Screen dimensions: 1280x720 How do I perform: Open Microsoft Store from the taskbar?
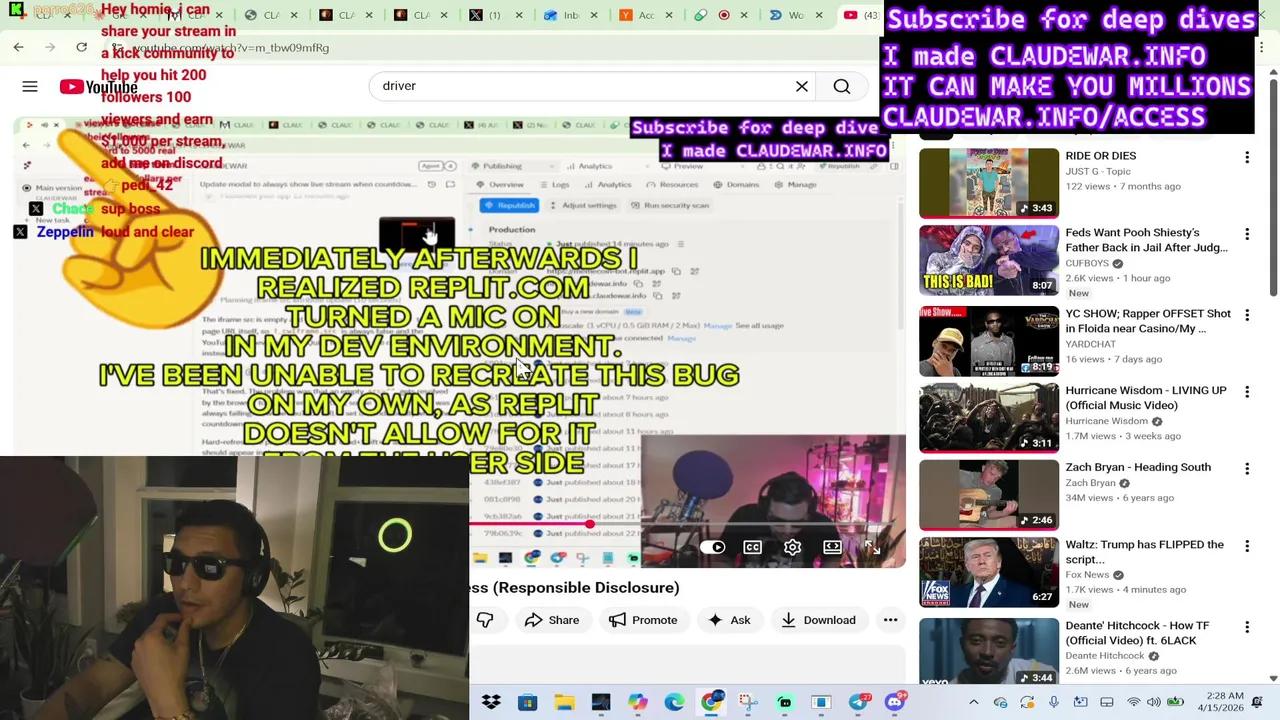(527, 702)
